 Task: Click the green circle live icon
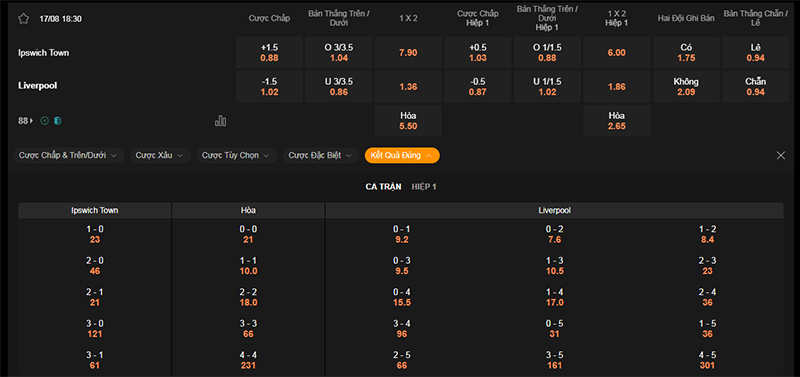click(44, 121)
